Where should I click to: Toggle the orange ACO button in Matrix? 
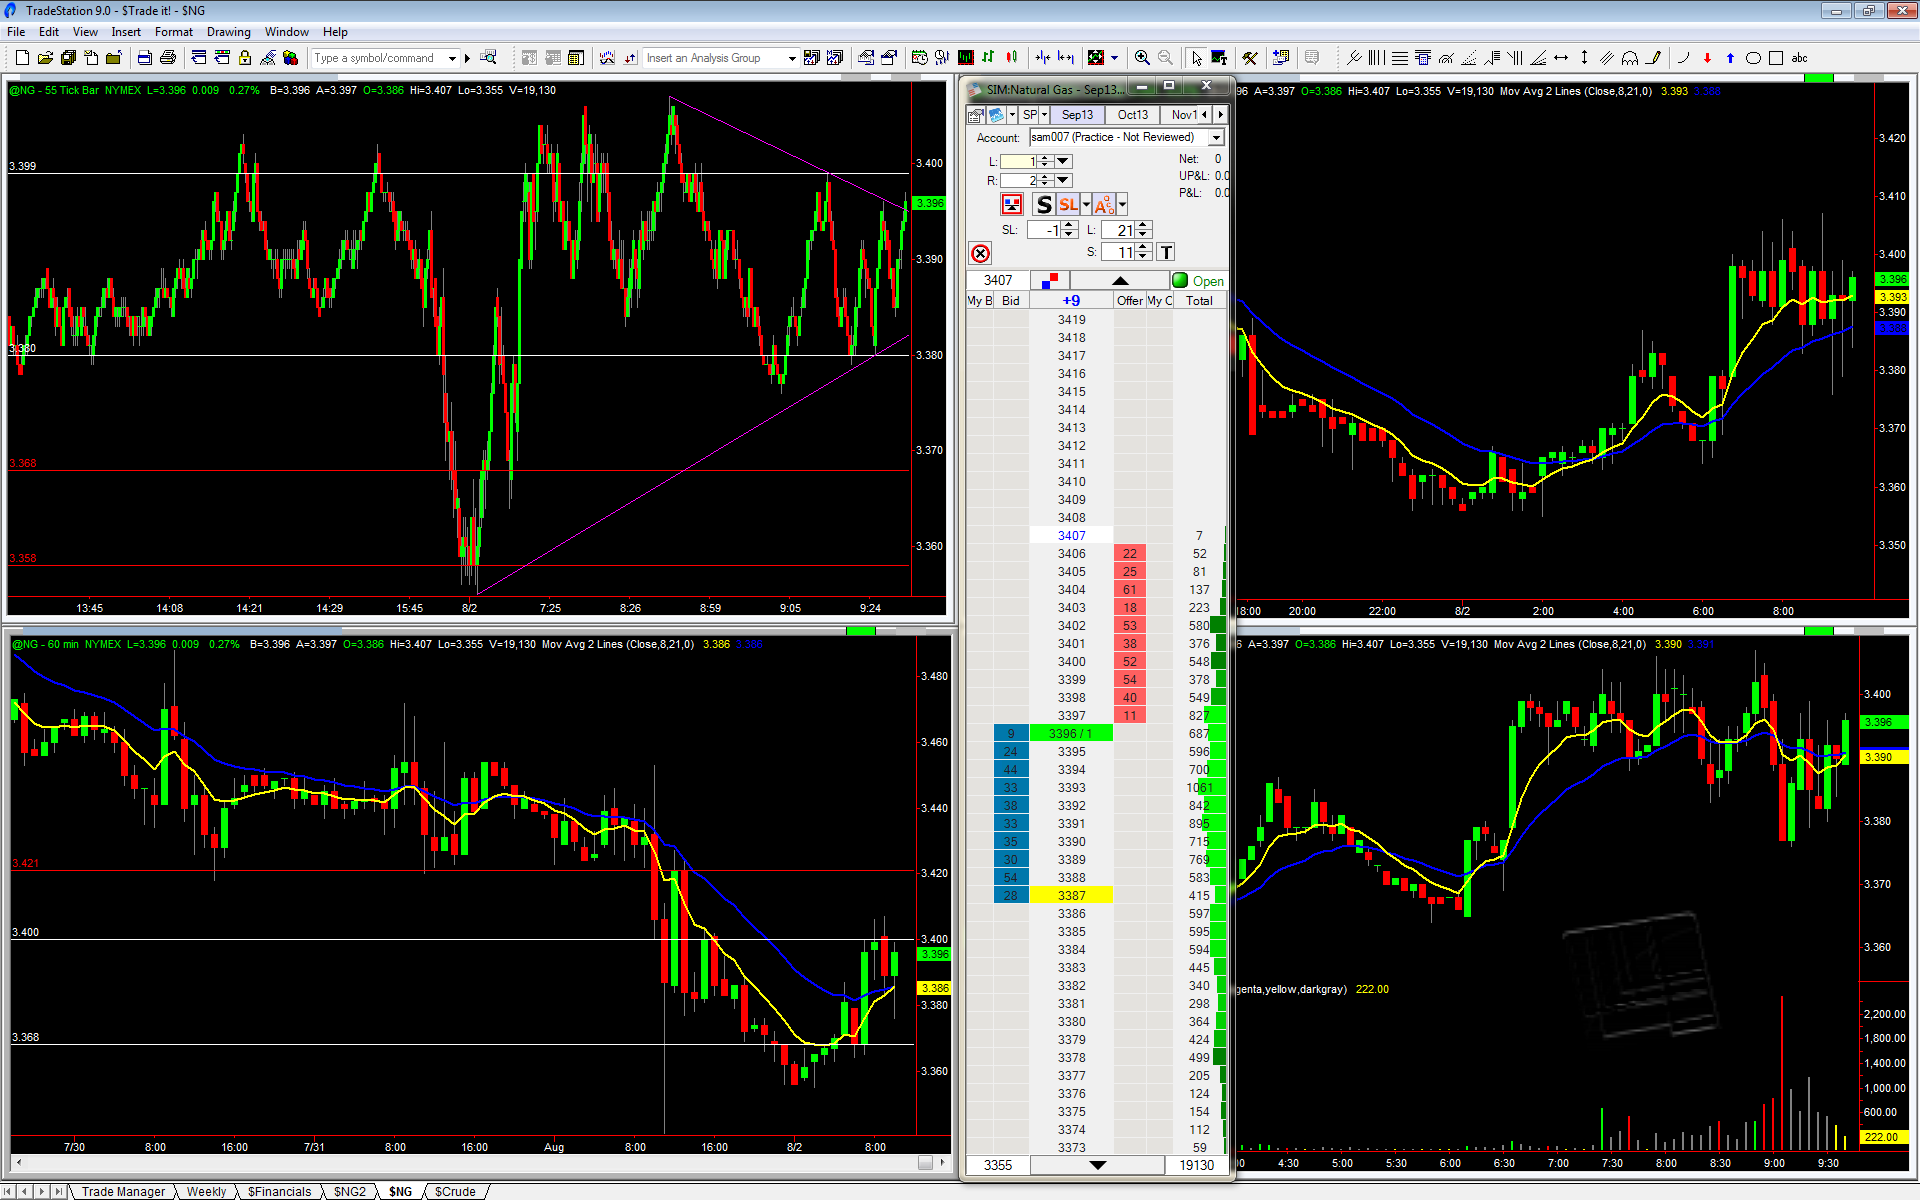1104,204
